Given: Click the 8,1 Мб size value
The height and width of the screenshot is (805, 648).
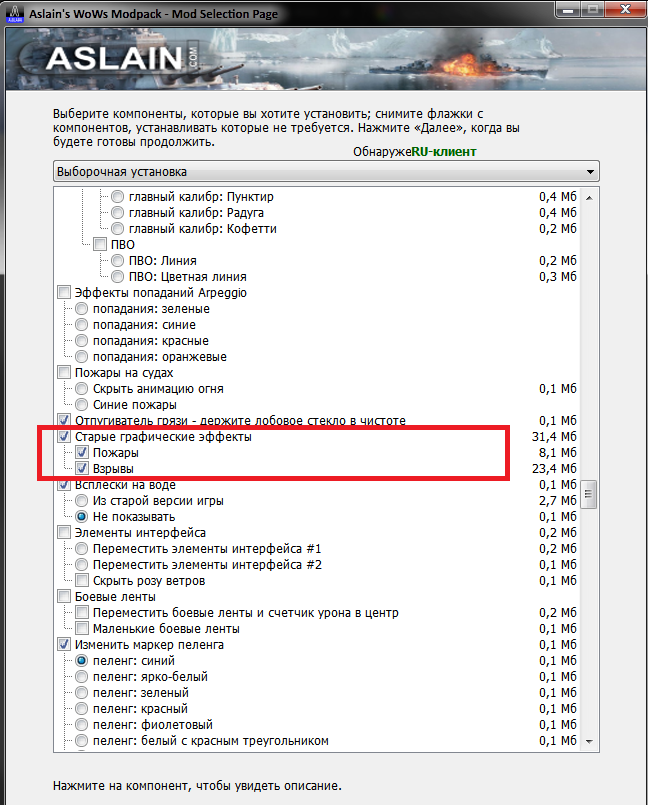Looking at the screenshot, I should [x=558, y=452].
